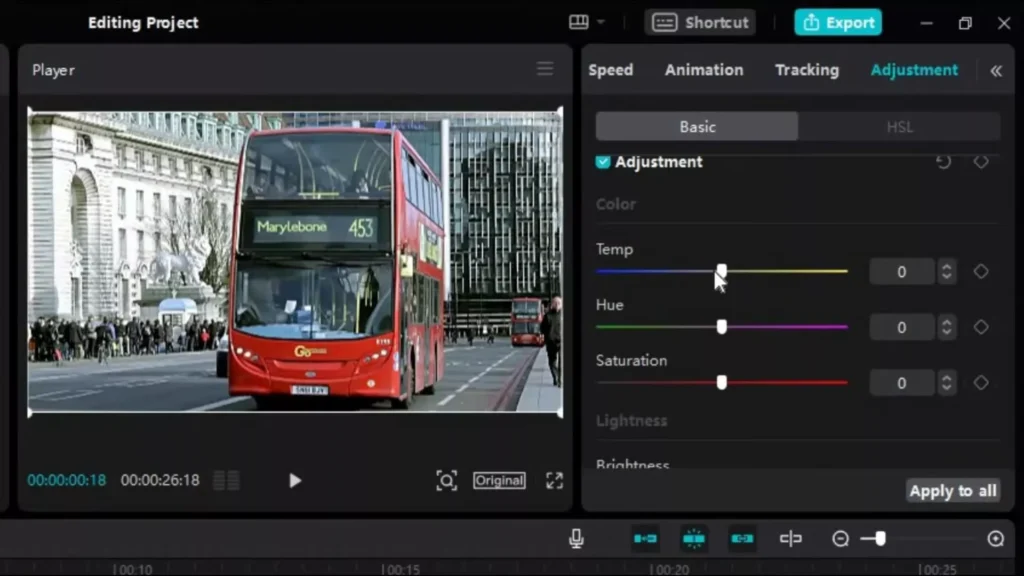Open the layout view dropdown in the title bar
1024x576 pixels.
[x=585, y=21]
